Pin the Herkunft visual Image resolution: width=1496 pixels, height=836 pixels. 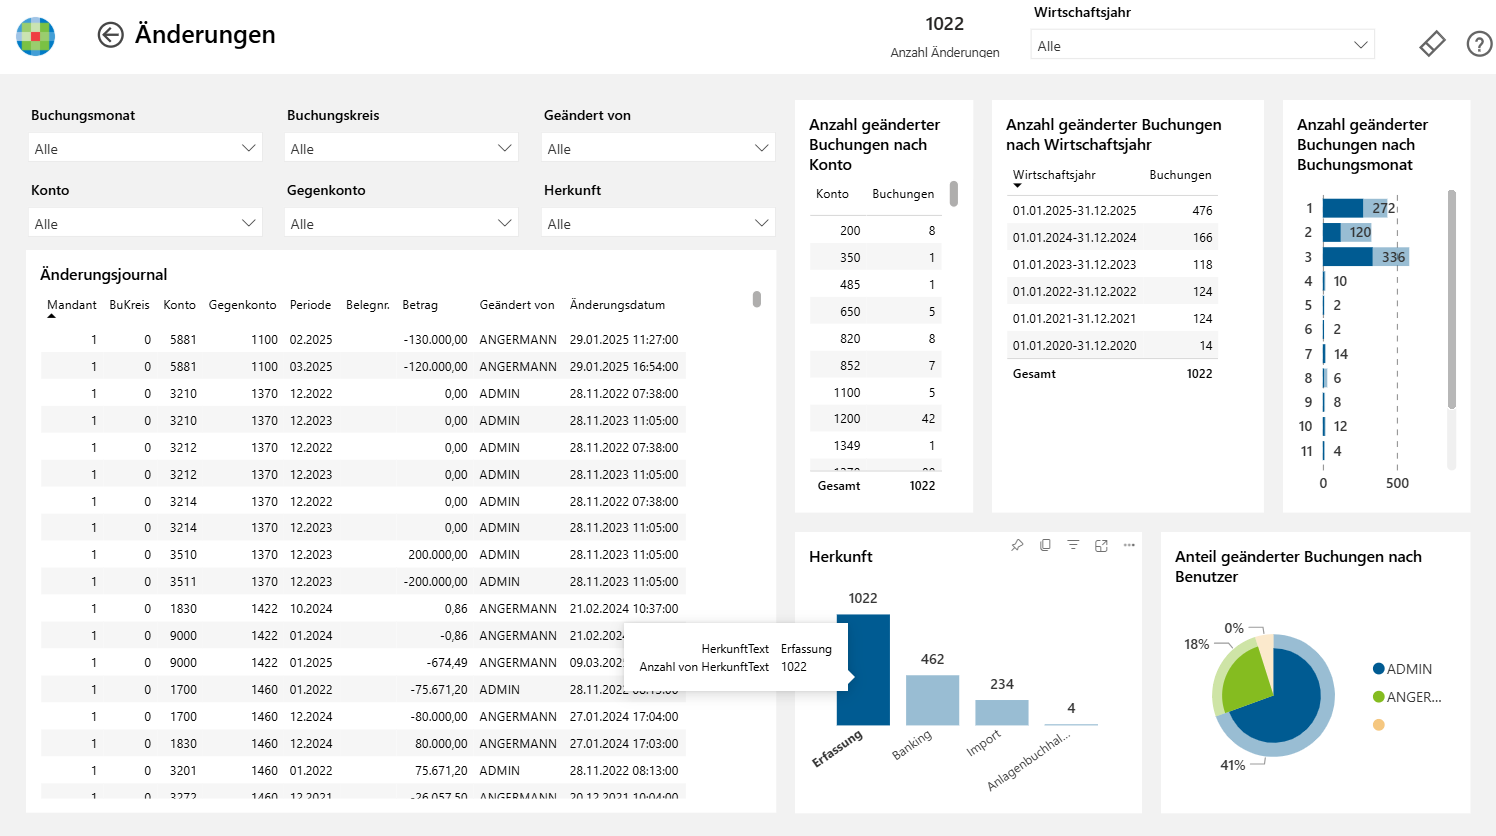point(1017,545)
